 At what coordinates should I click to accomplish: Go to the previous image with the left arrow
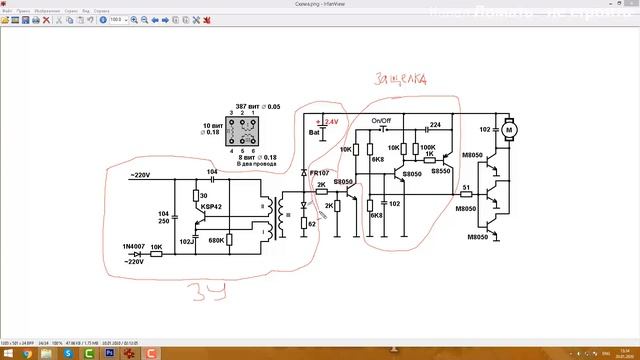tap(155, 20)
